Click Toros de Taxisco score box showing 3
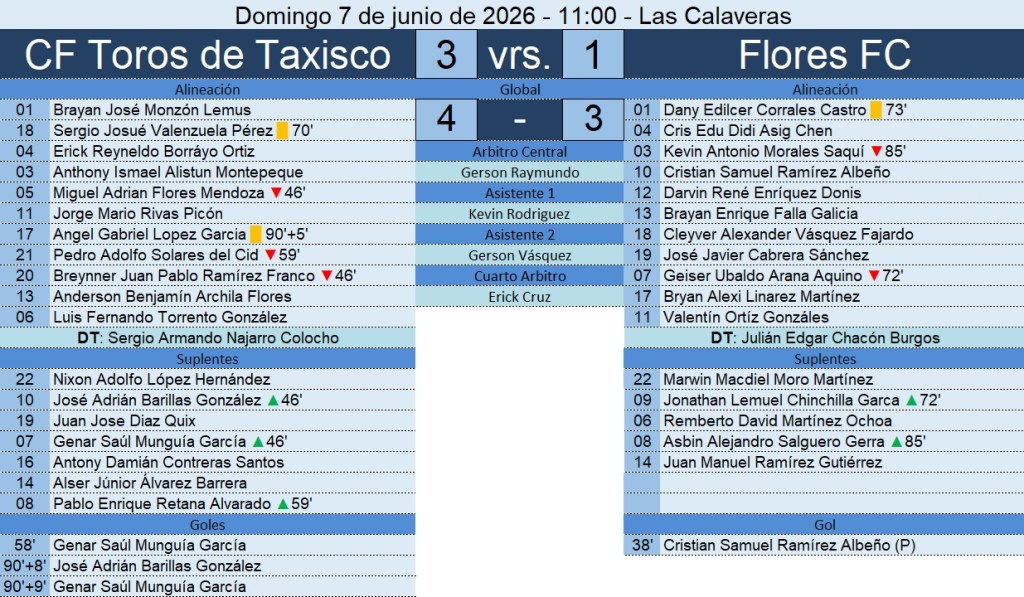 tap(446, 54)
